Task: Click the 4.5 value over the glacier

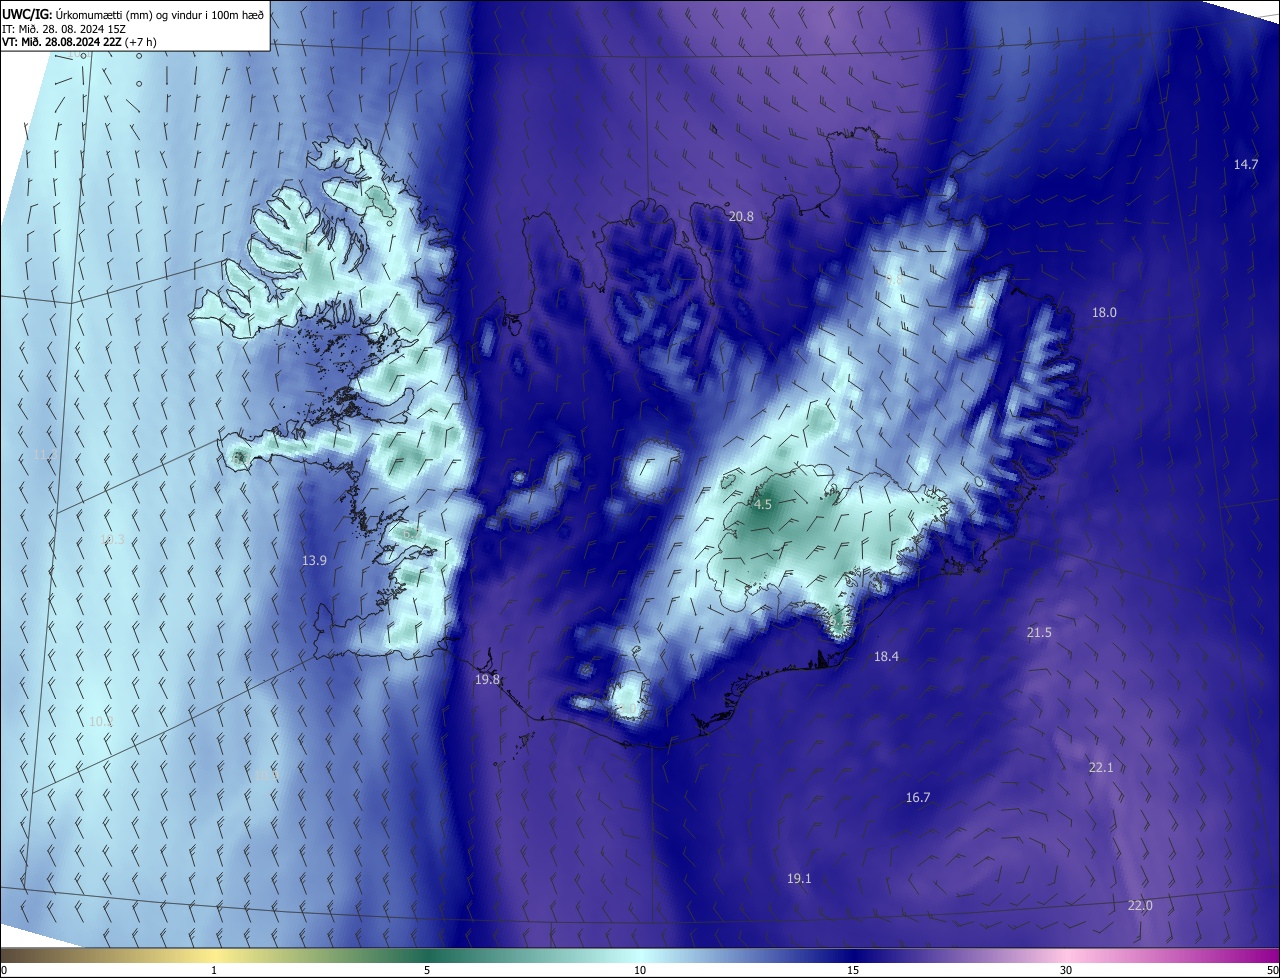Action: [762, 504]
